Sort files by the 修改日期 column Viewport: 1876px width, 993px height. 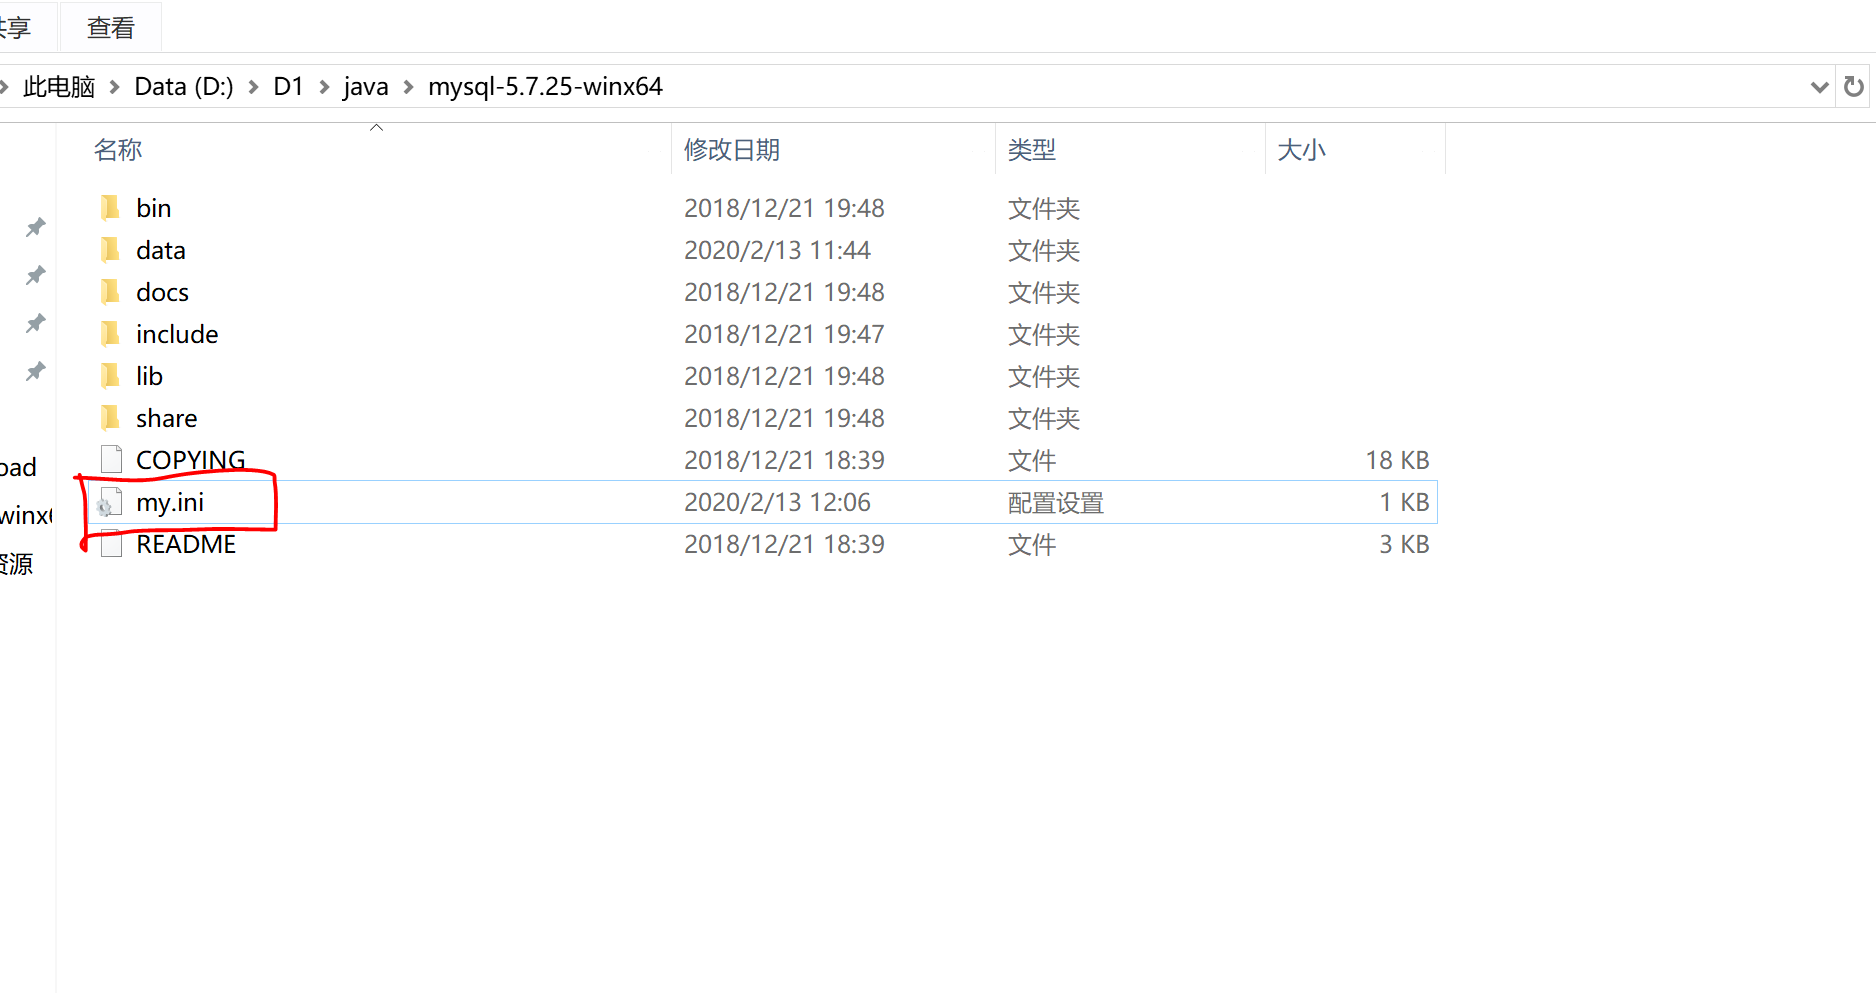(732, 149)
